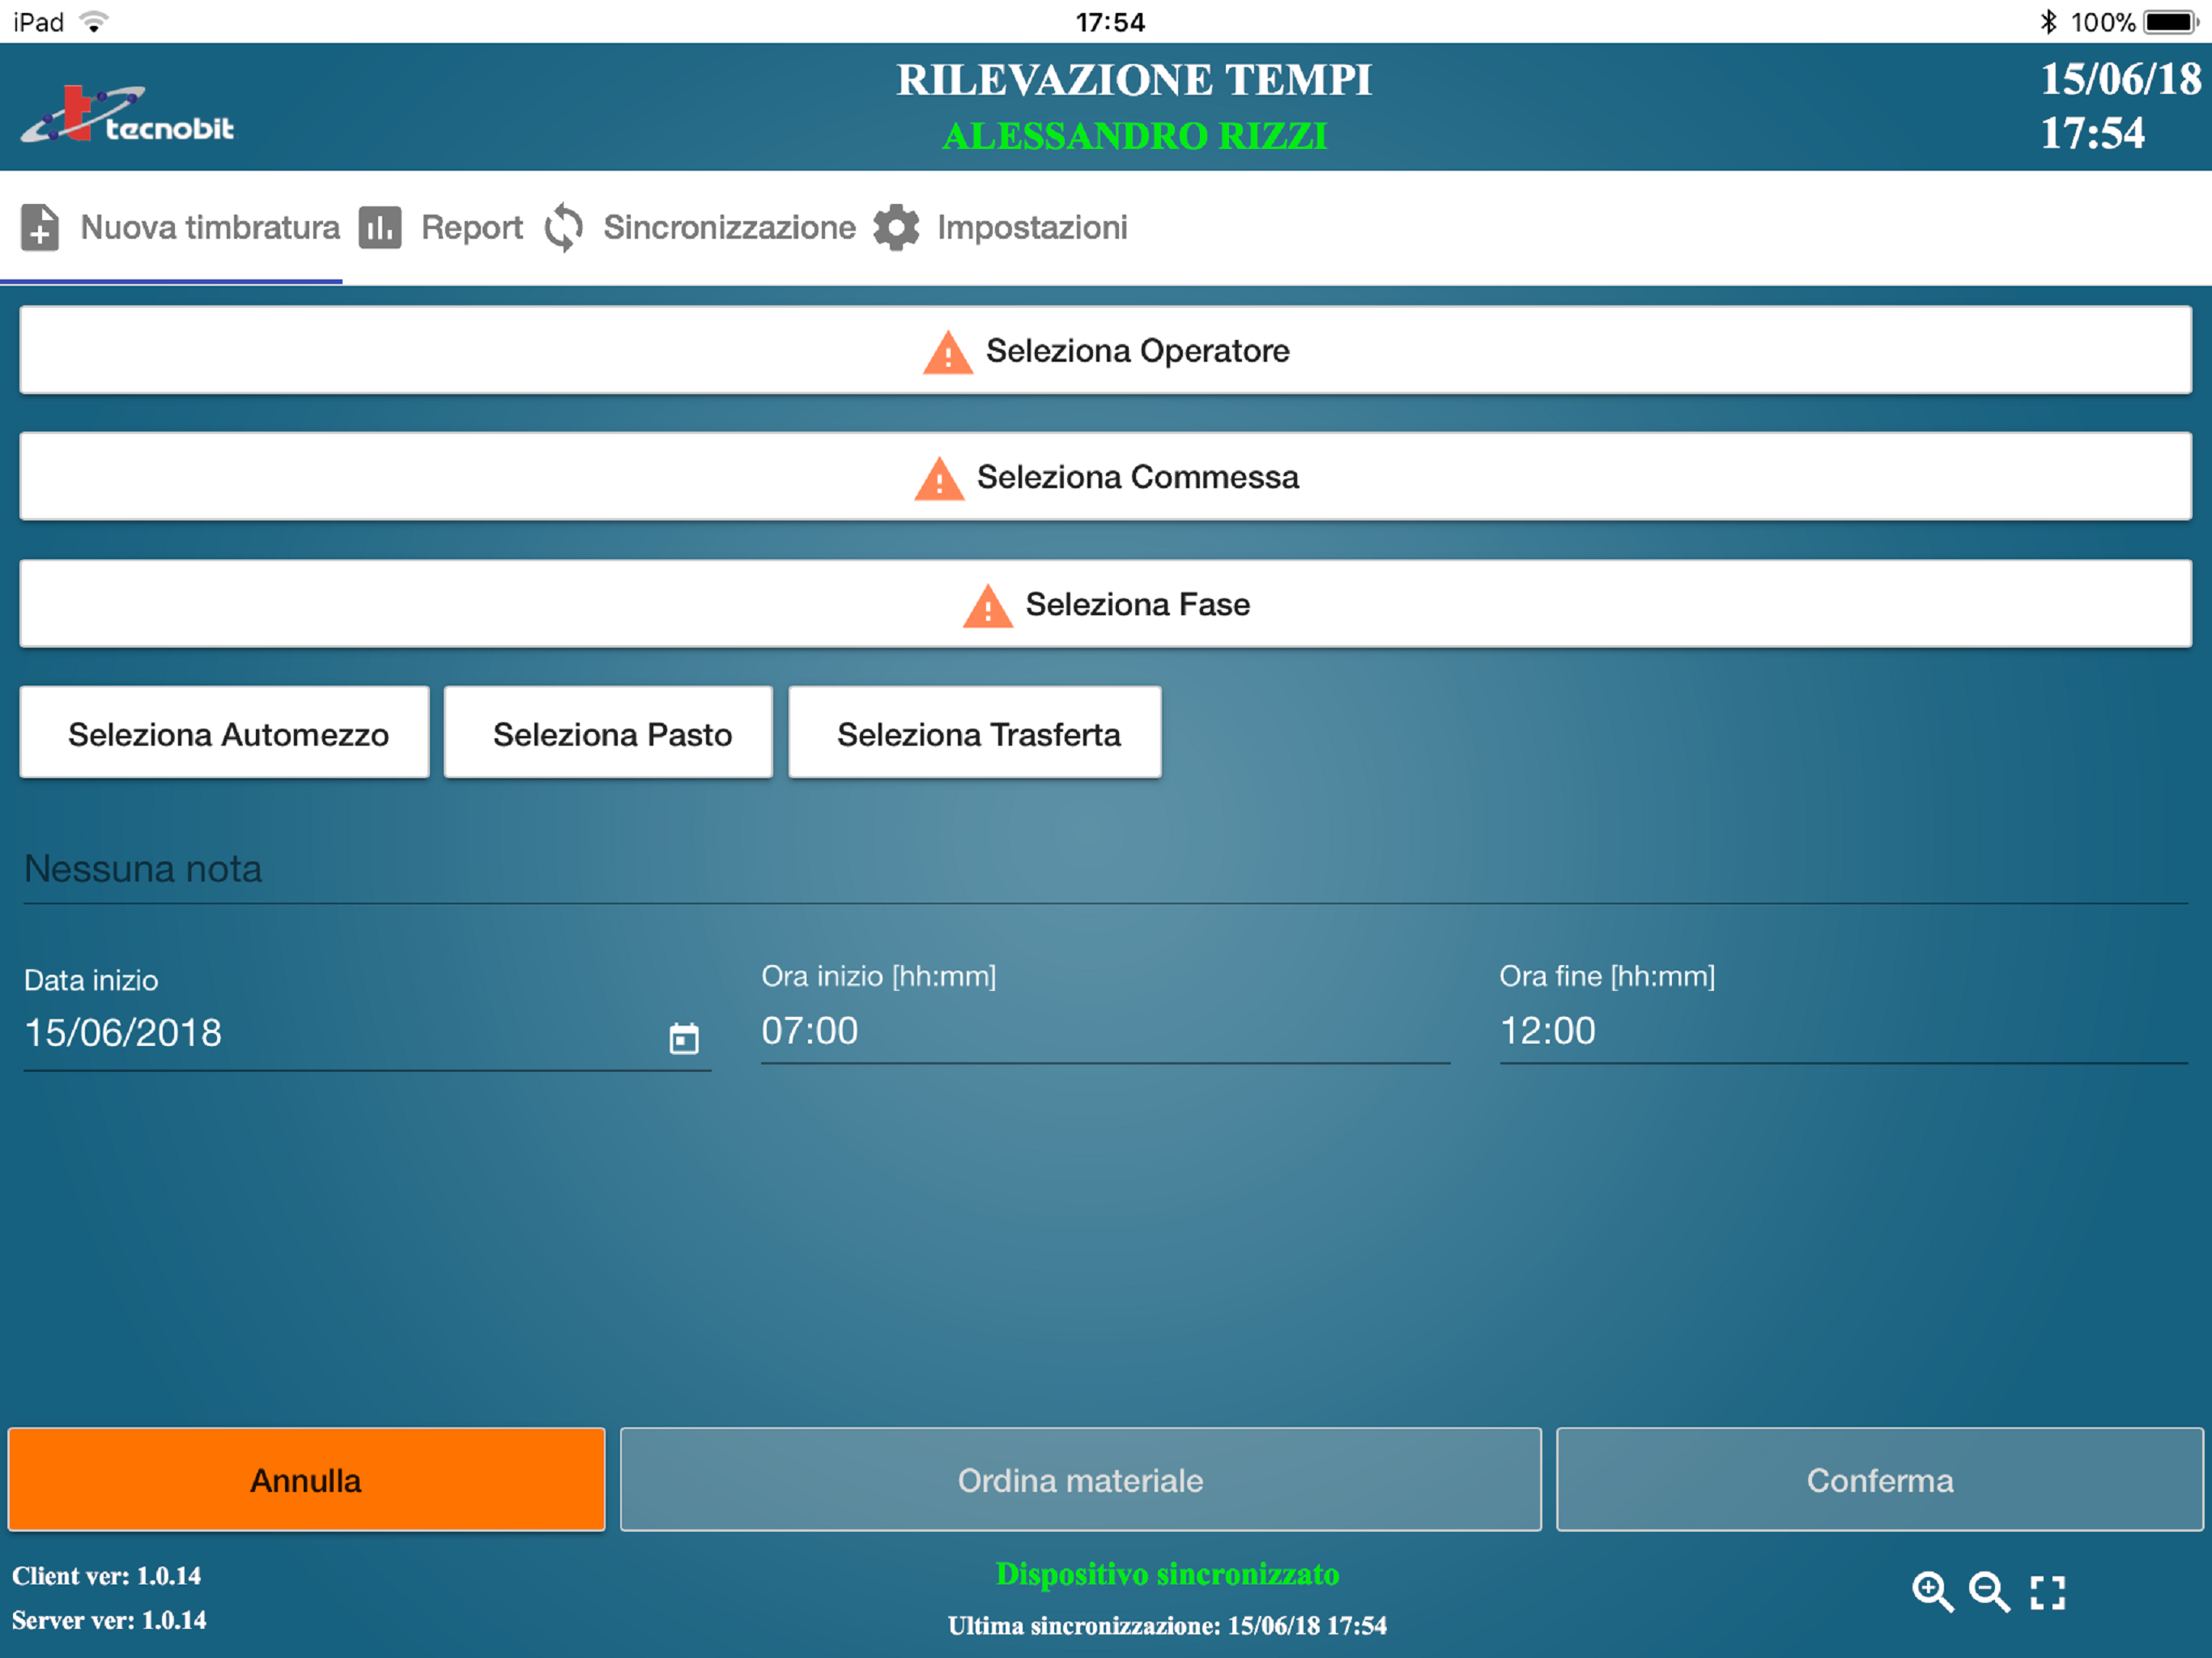Toggle fullscreen with the corner-brackets icon
2212x1658 pixels.
coord(2047,1592)
